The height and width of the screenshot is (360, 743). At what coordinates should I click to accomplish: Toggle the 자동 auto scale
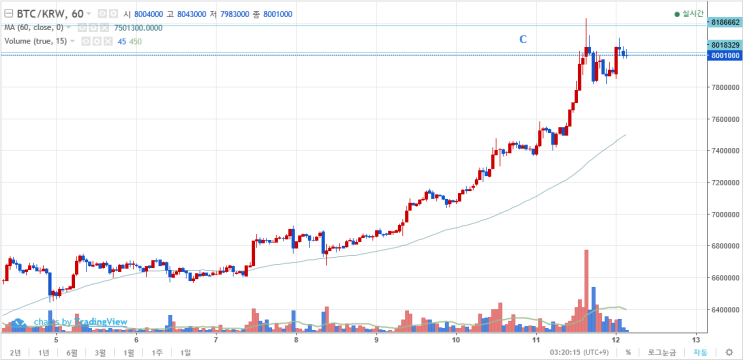pos(700,352)
